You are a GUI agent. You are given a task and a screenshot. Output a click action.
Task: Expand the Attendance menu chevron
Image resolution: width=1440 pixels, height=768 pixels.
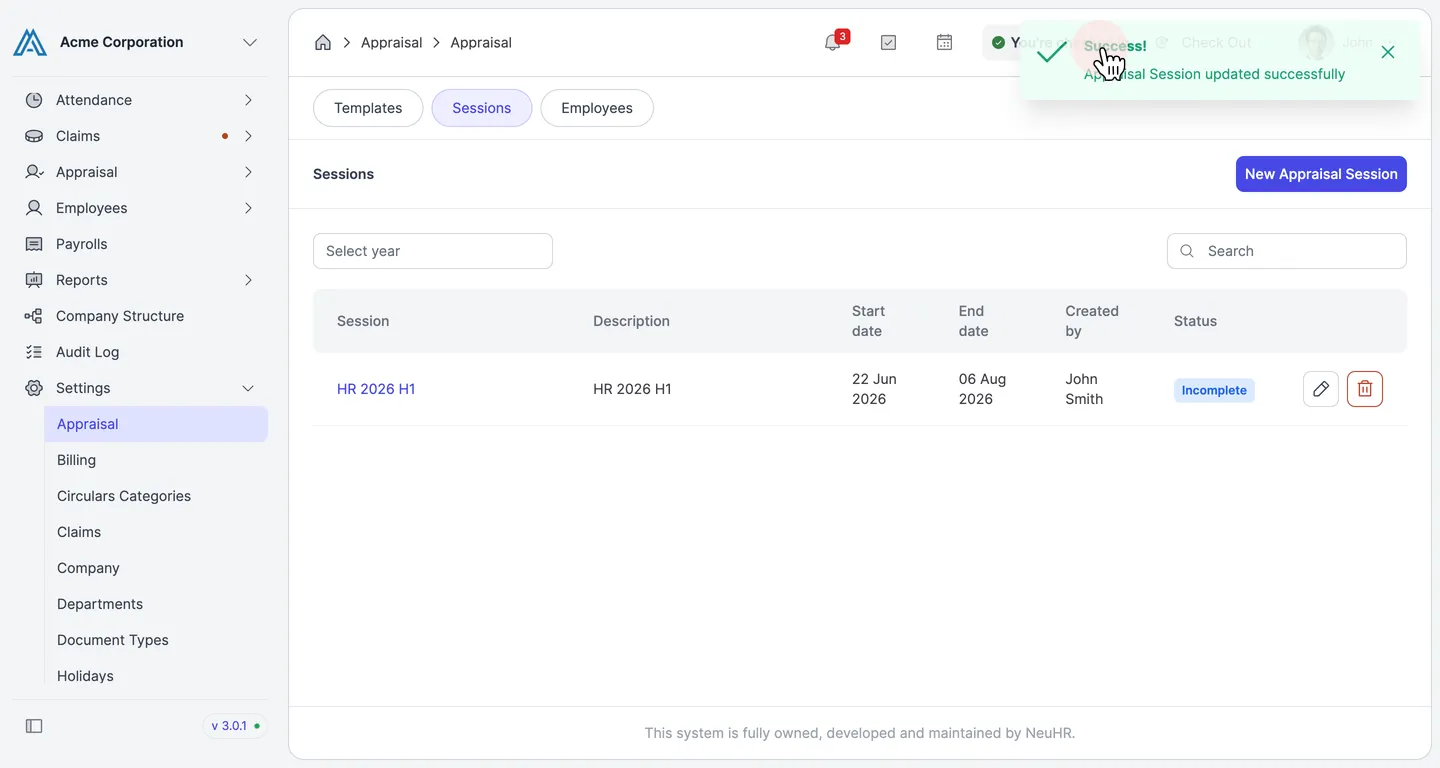tap(248, 100)
